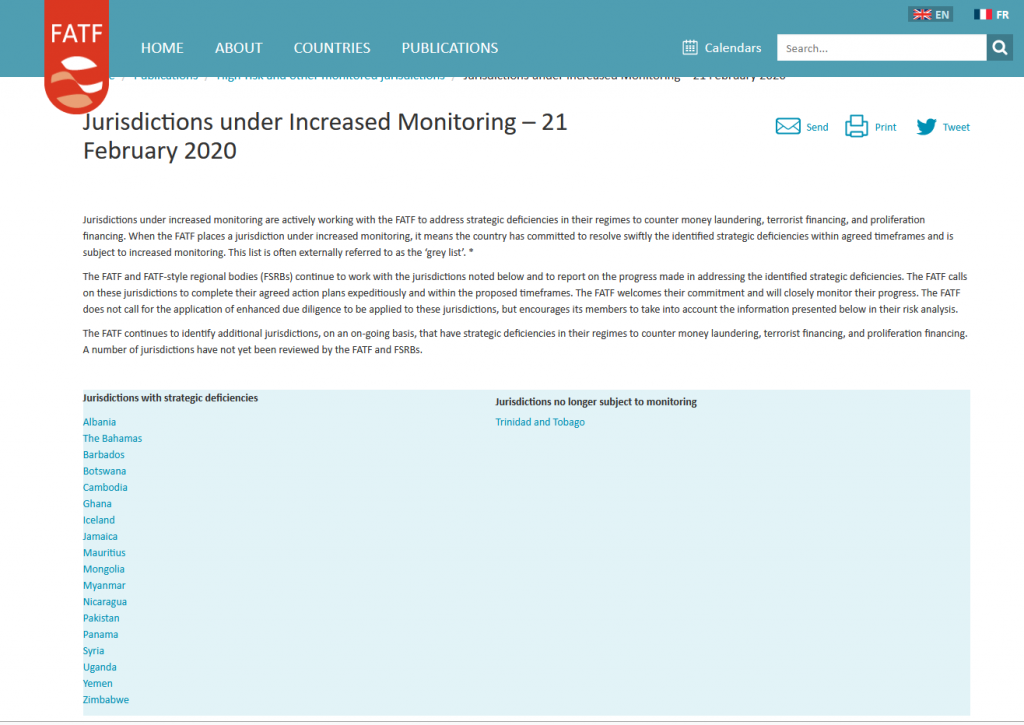The height and width of the screenshot is (725, 1024).
Task: Open the Pakistan link
Action: (101, 618)
